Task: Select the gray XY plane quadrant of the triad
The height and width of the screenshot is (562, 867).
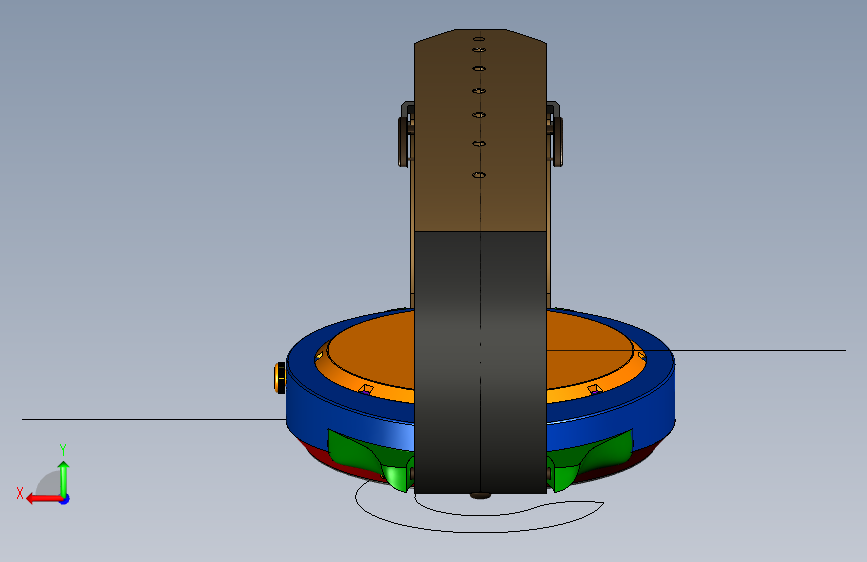Action: (50, 483)
